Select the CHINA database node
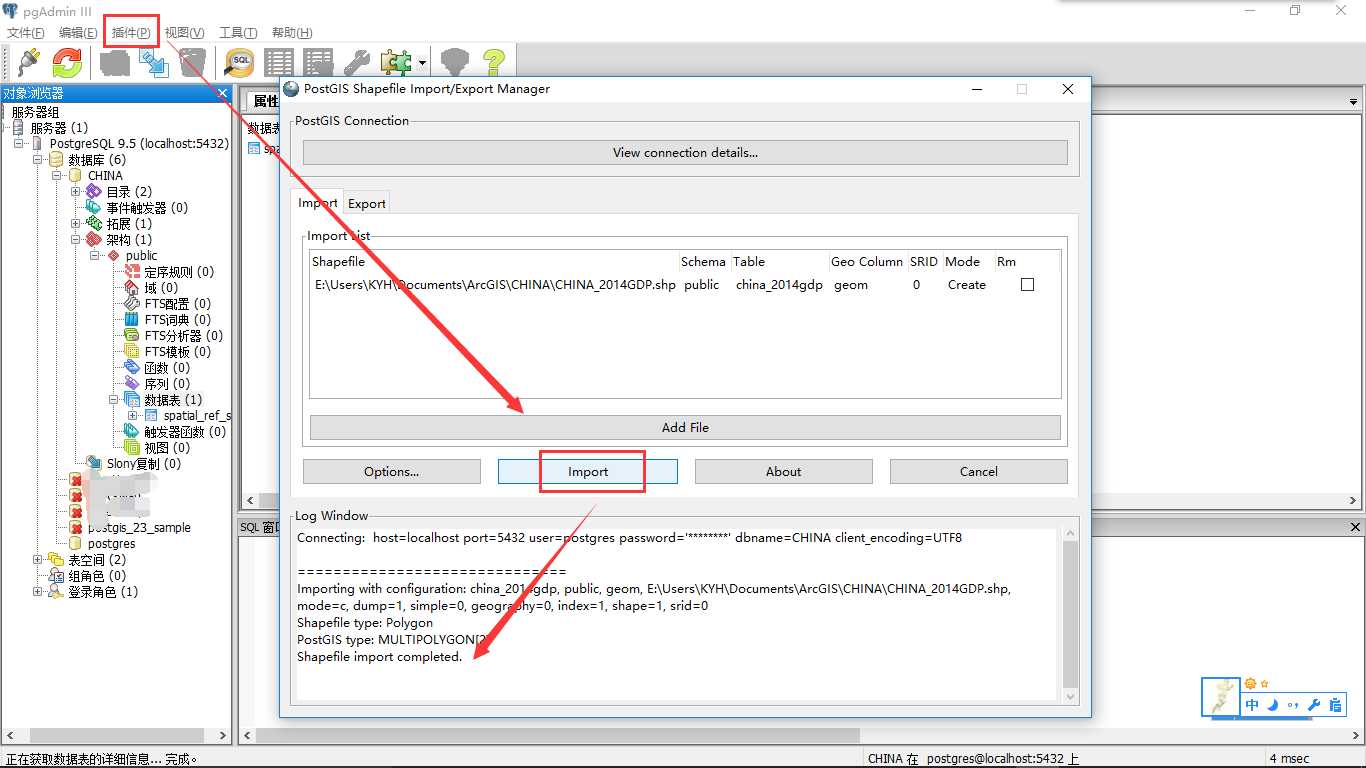Screen dimensions: 1366x768 pyautogui.click(x=105, y=175)
